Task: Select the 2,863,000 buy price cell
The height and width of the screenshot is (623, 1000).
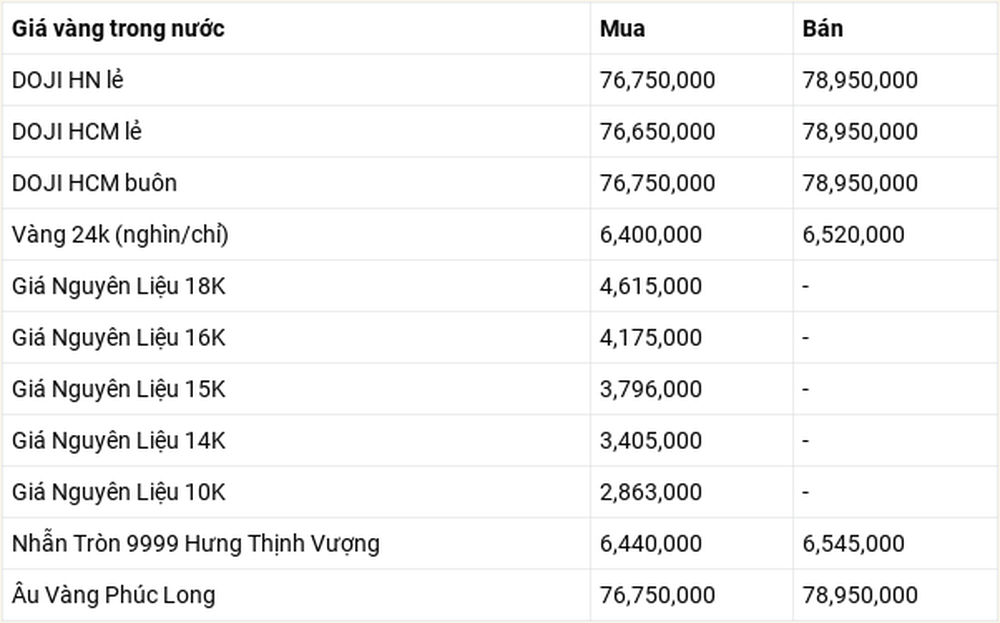Action: (651, 493)
